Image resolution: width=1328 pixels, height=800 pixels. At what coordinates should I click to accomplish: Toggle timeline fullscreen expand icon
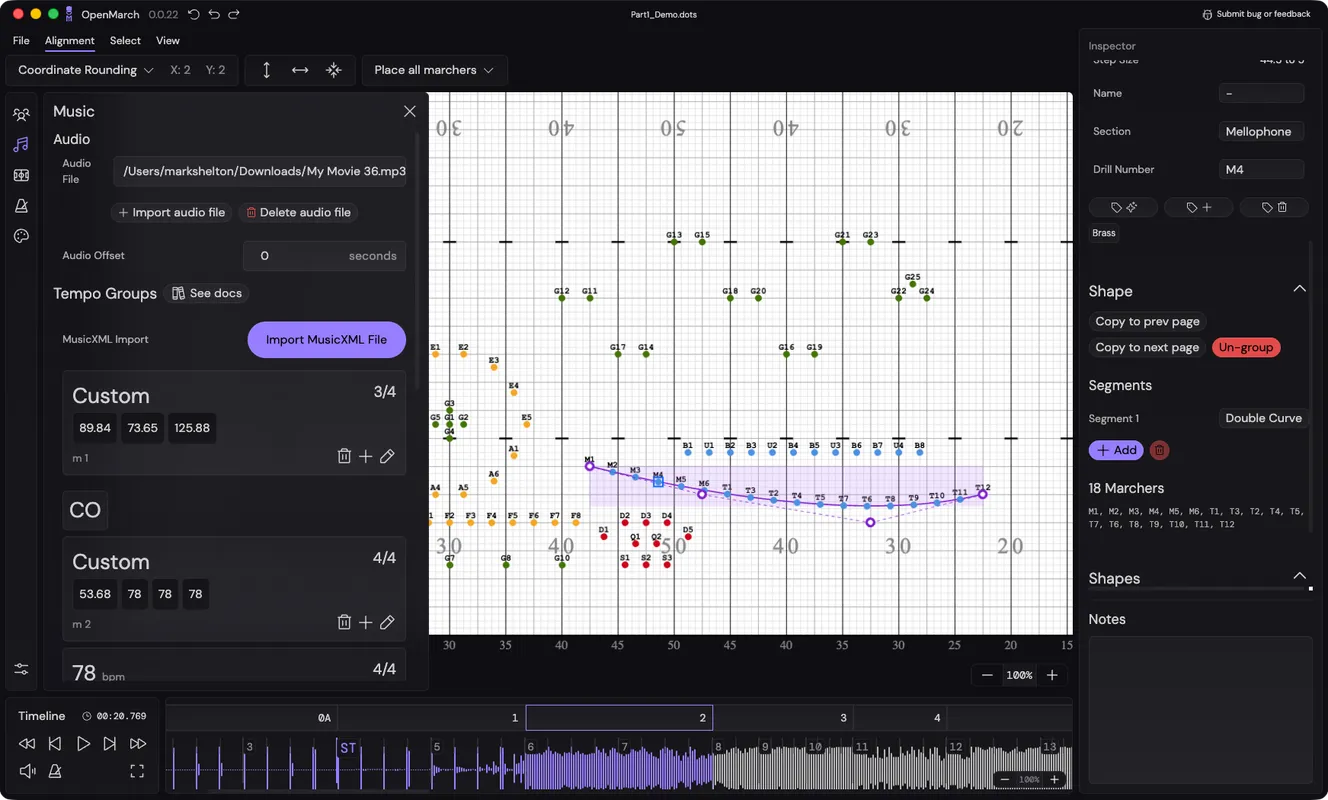[137, 771]
